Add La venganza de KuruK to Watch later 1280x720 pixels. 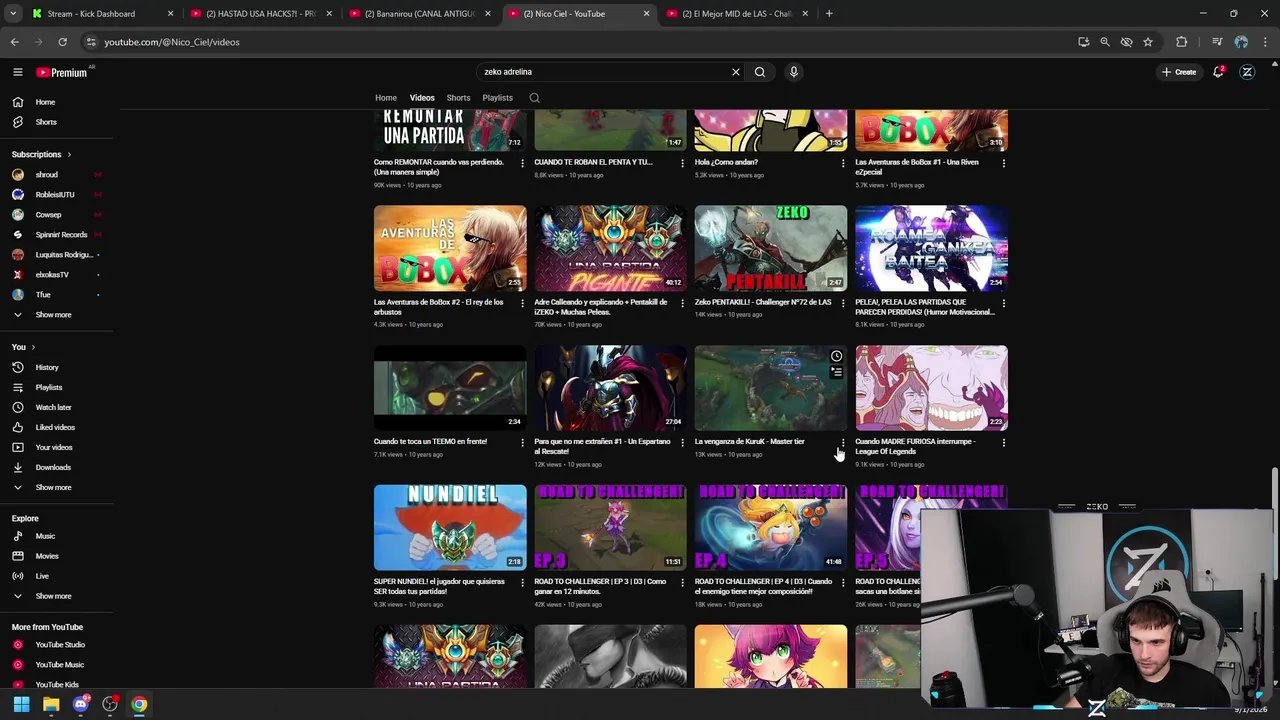click(x=837, y=356)
